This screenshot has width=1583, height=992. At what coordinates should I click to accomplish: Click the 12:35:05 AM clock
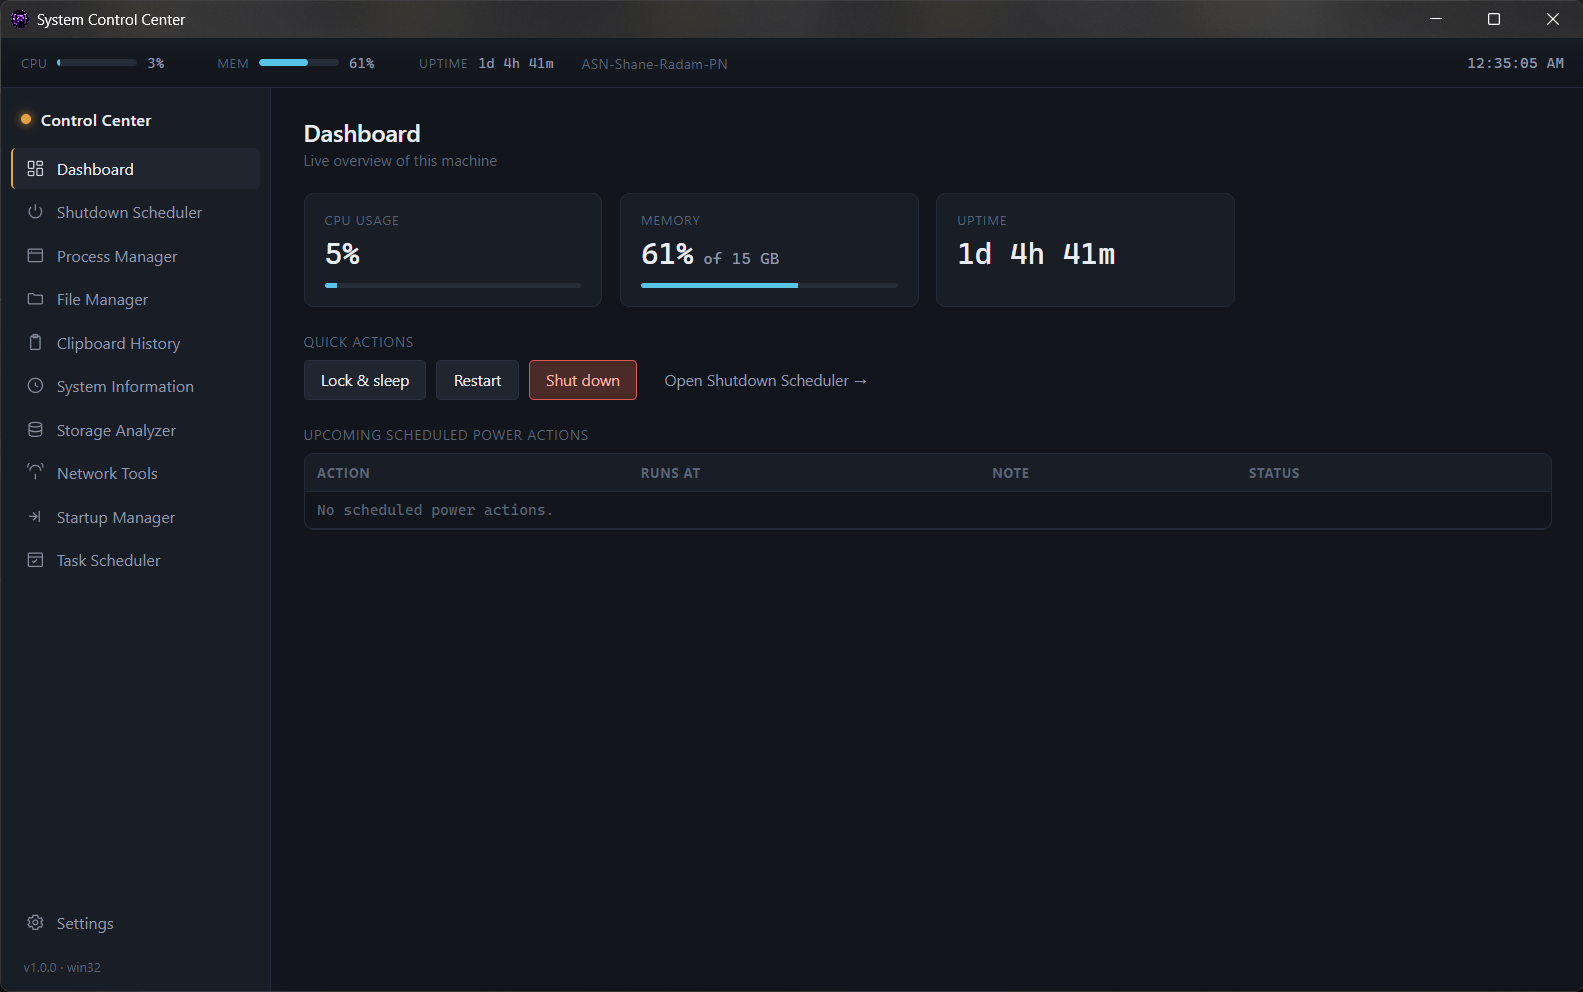click(1515, 63)
